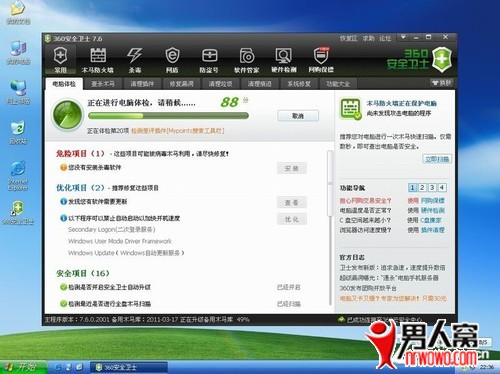Open the 360发布团购开放平台 log entry

tap(368, 288)
